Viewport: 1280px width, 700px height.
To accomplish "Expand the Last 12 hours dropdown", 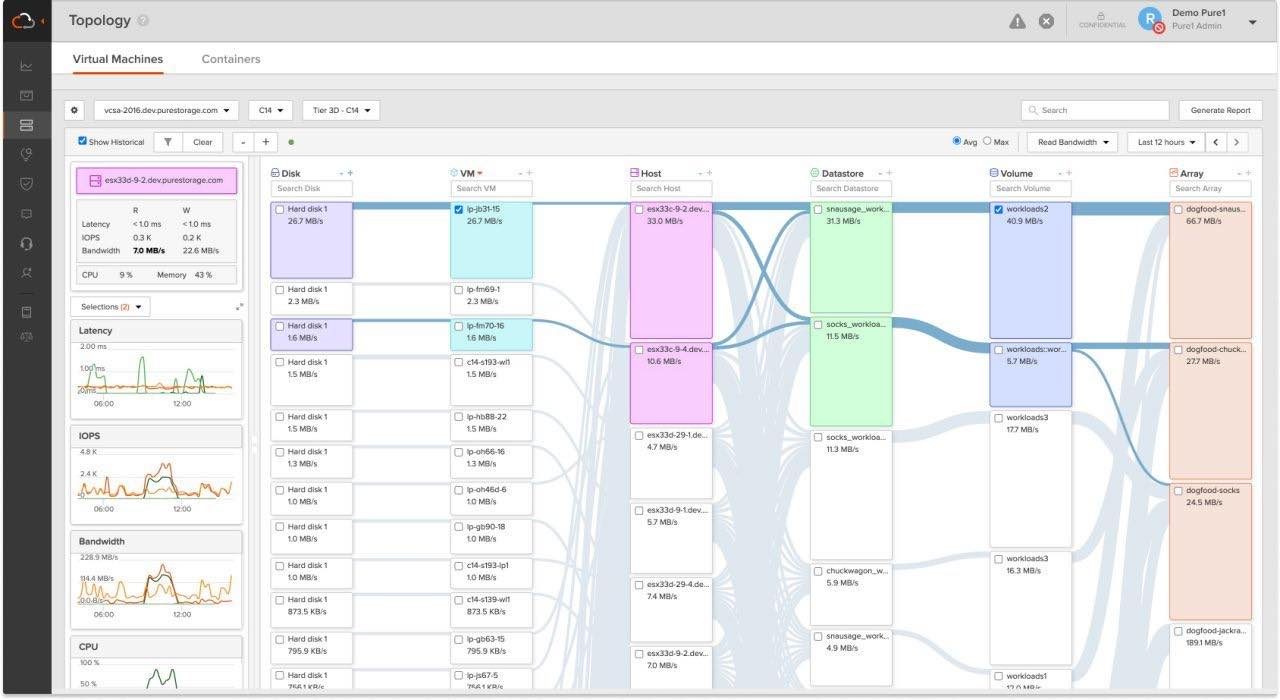I will tap(1165, 142).
